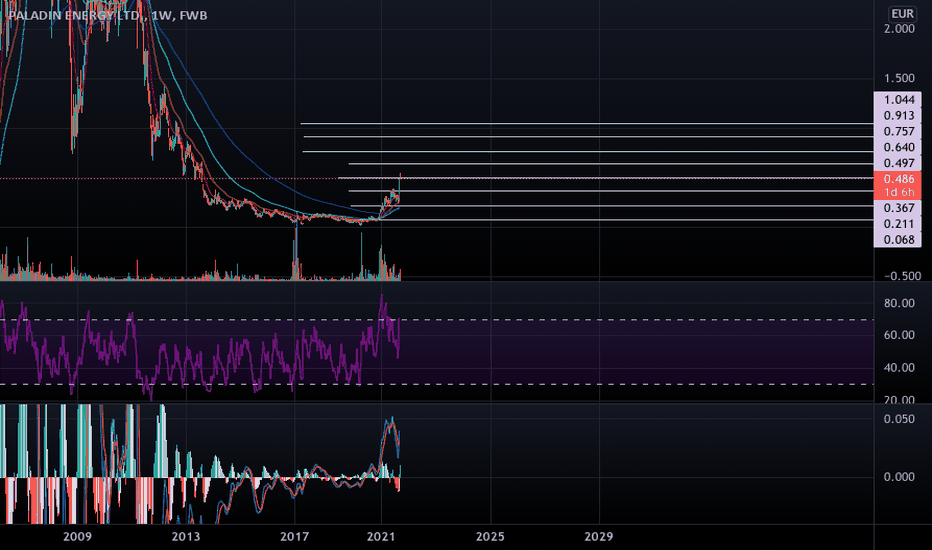Viewport: 932px width, 550px height.
Task: Click the 2021 time axis label
Action: click(381, 537)
